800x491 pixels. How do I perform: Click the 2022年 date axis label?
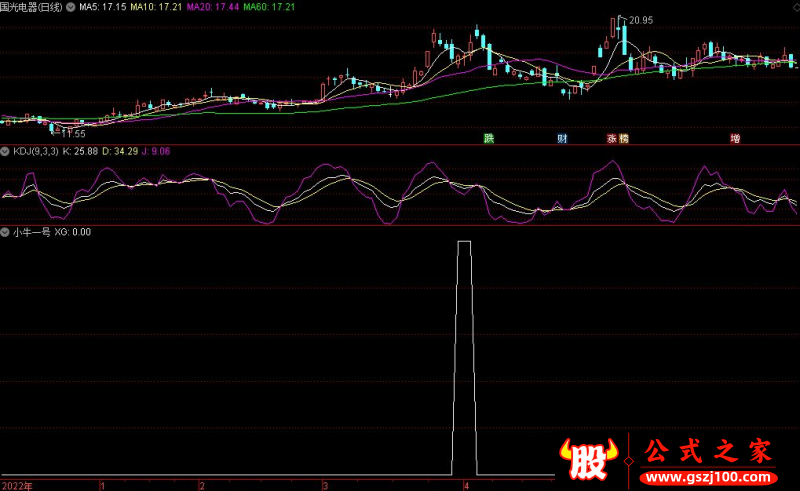click(x=17, y=485)
